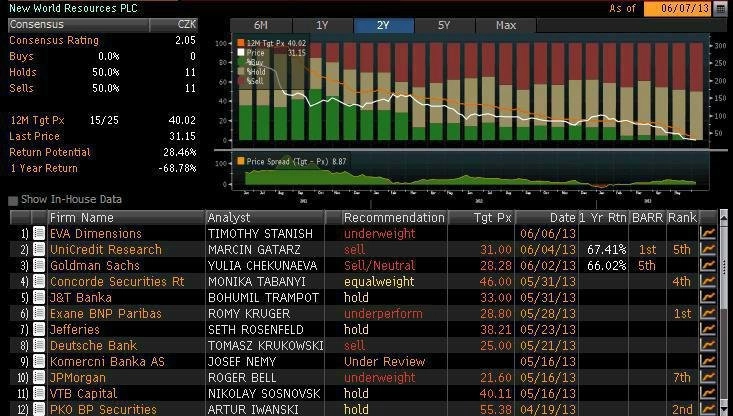Open the calendar picker beside As of date
This screenshot has height=416, width=733.
click(721, 8)
